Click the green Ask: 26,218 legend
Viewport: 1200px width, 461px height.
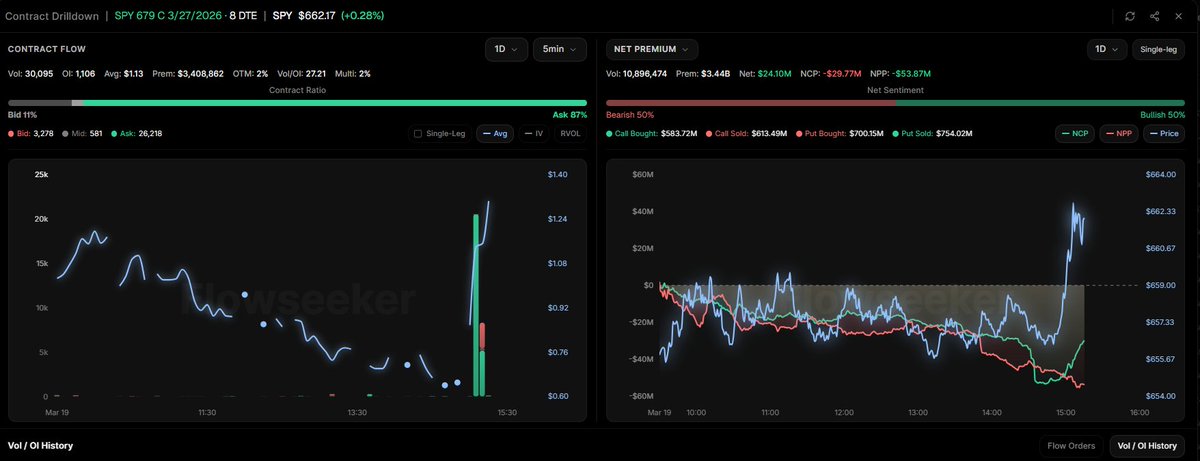138,133
